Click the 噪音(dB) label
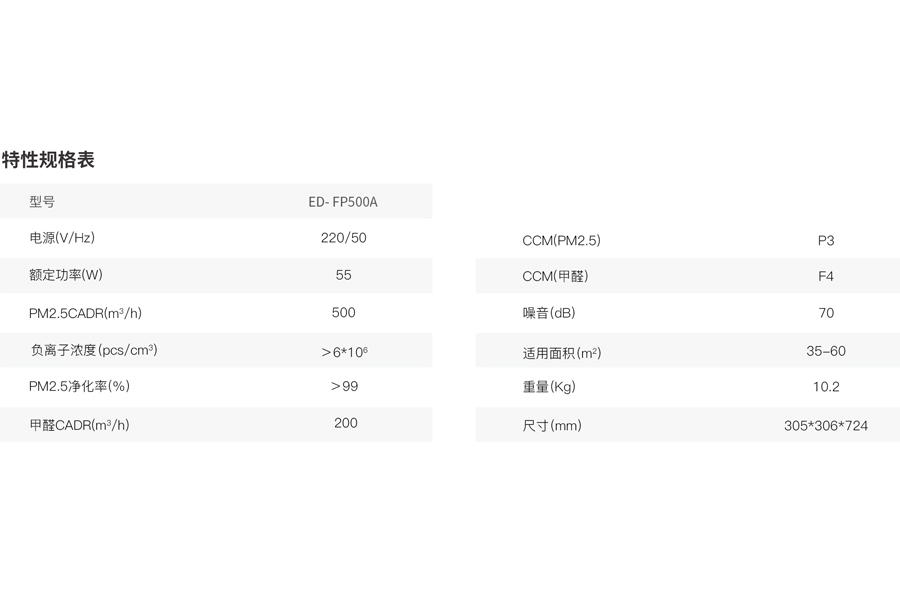The height and width of the screenshot is (589, 900). click(x=549, y=313)
